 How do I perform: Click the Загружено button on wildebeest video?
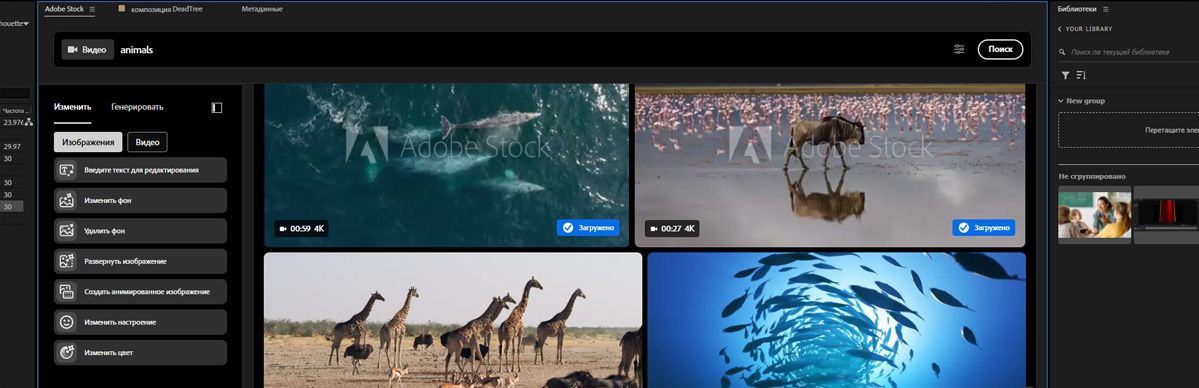click(x=983, y=228)
